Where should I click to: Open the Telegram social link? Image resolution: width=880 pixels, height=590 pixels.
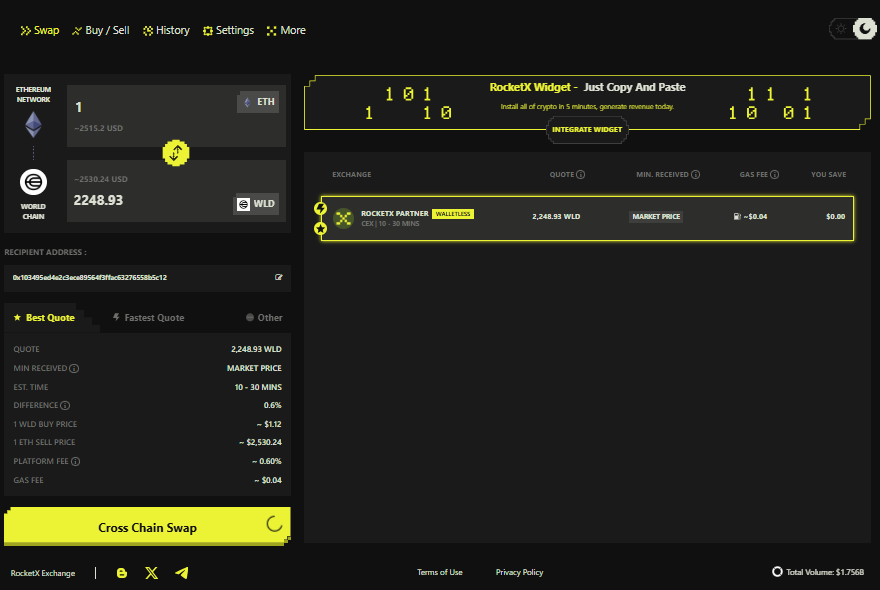tap(182, 573)
